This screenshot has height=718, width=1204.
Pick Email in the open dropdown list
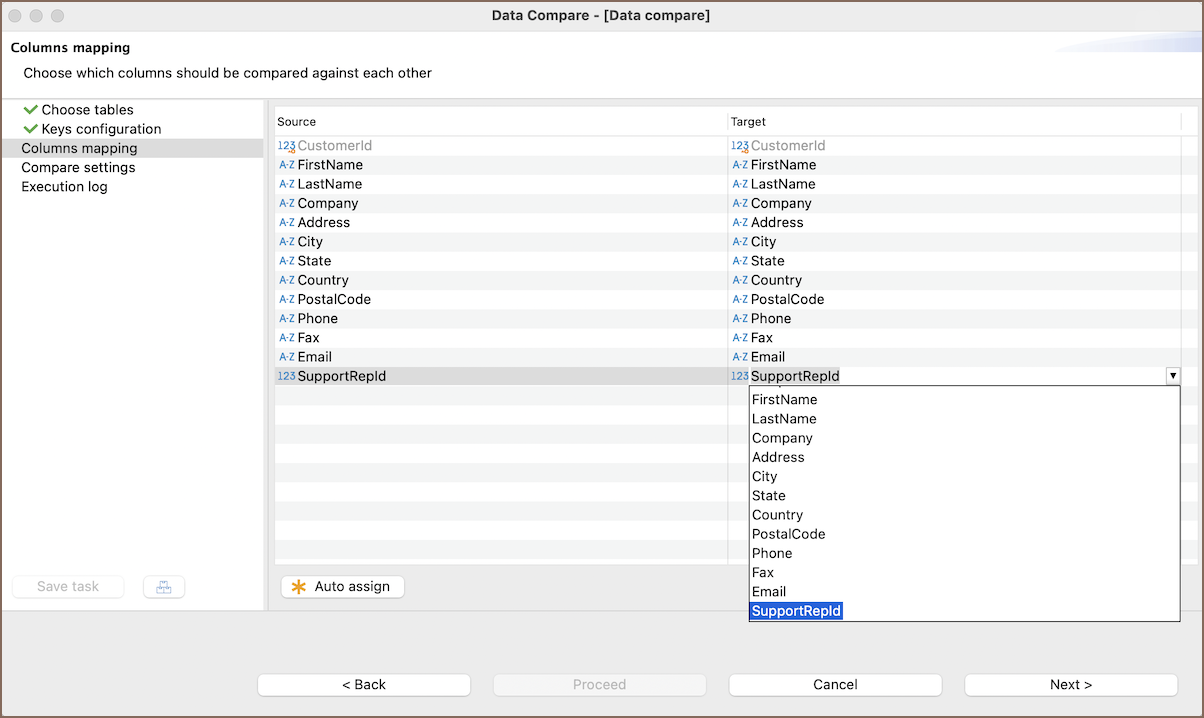click(769, 592)
